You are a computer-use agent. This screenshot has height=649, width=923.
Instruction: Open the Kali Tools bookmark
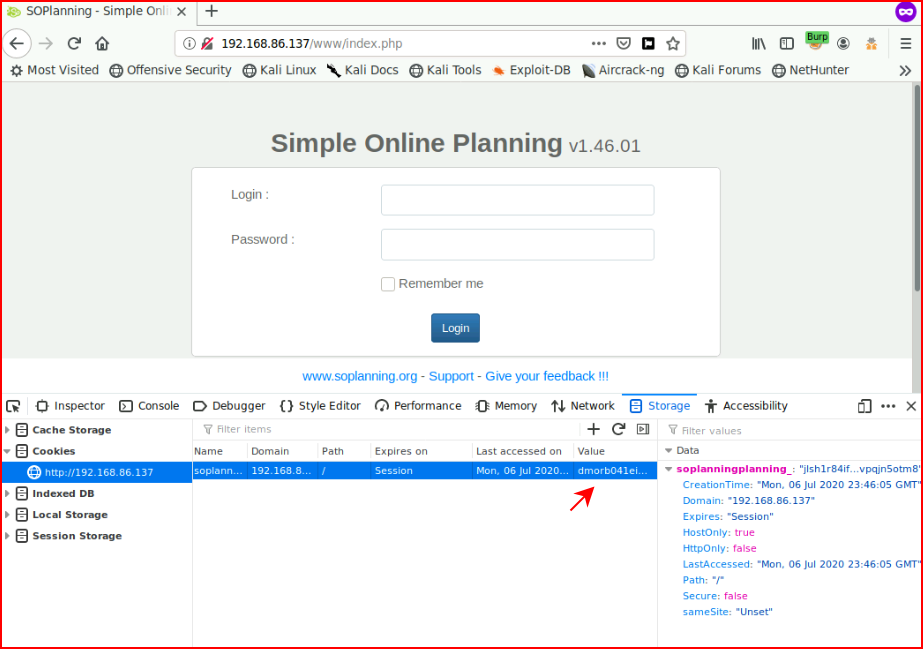pos(446,70)
